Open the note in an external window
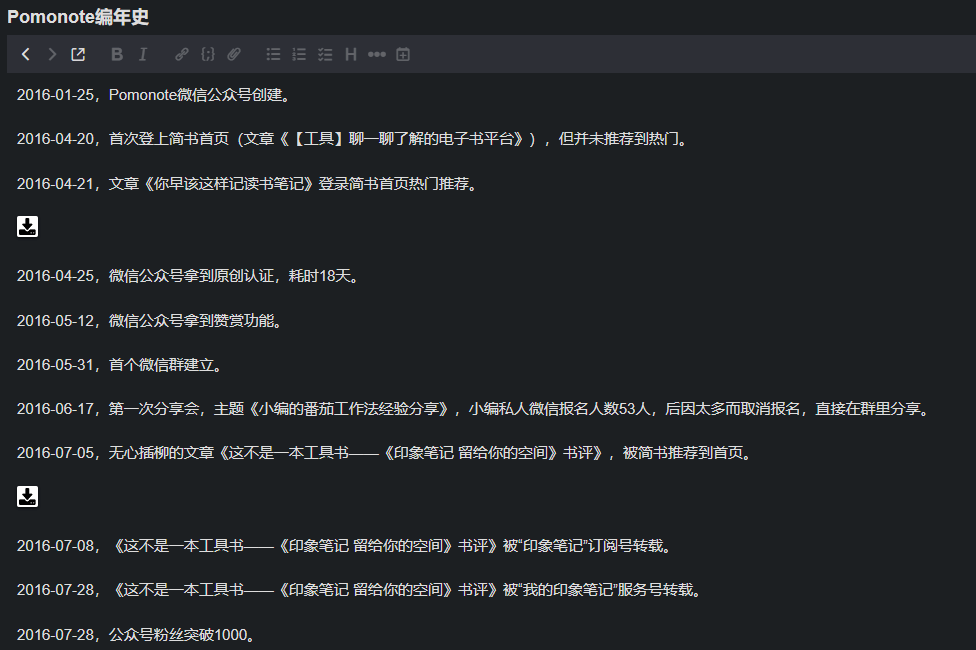The height and width of the screenshot is (650, 976). (x=78, y=54)
